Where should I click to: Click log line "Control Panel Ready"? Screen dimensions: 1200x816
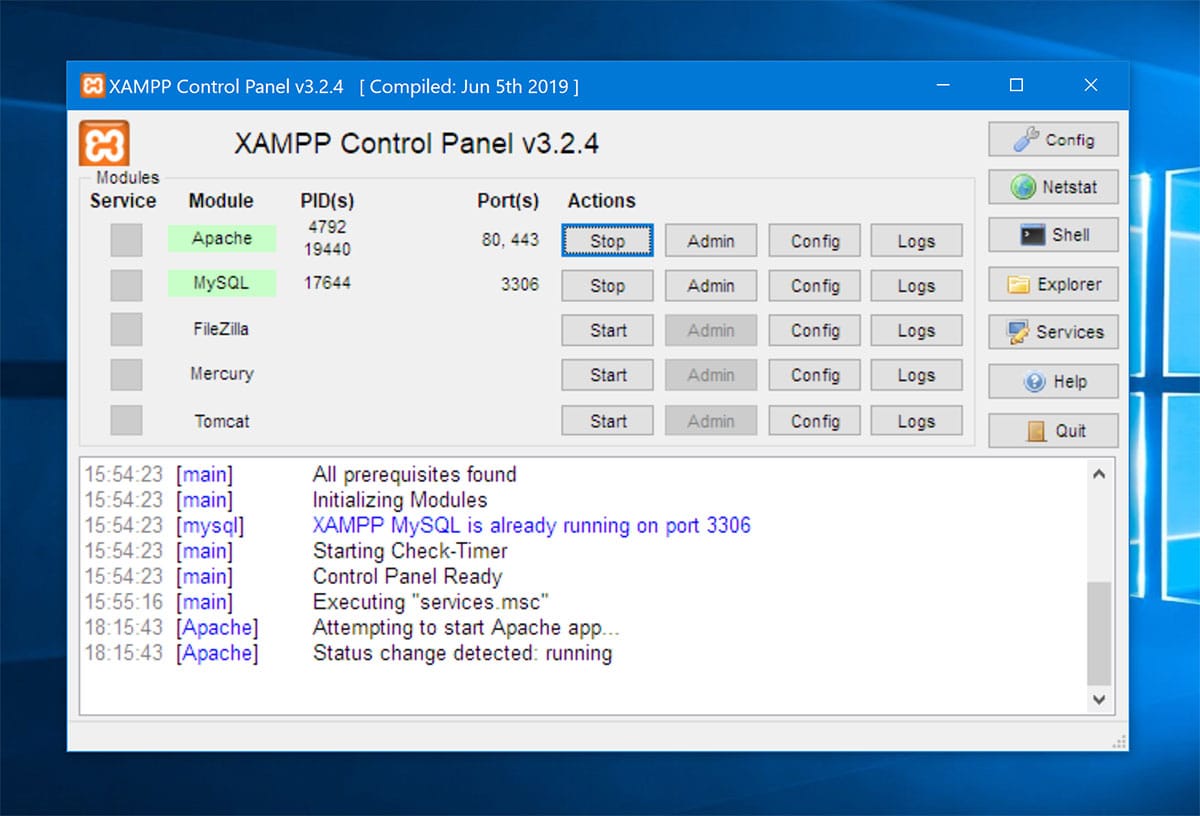pos(407,576)
